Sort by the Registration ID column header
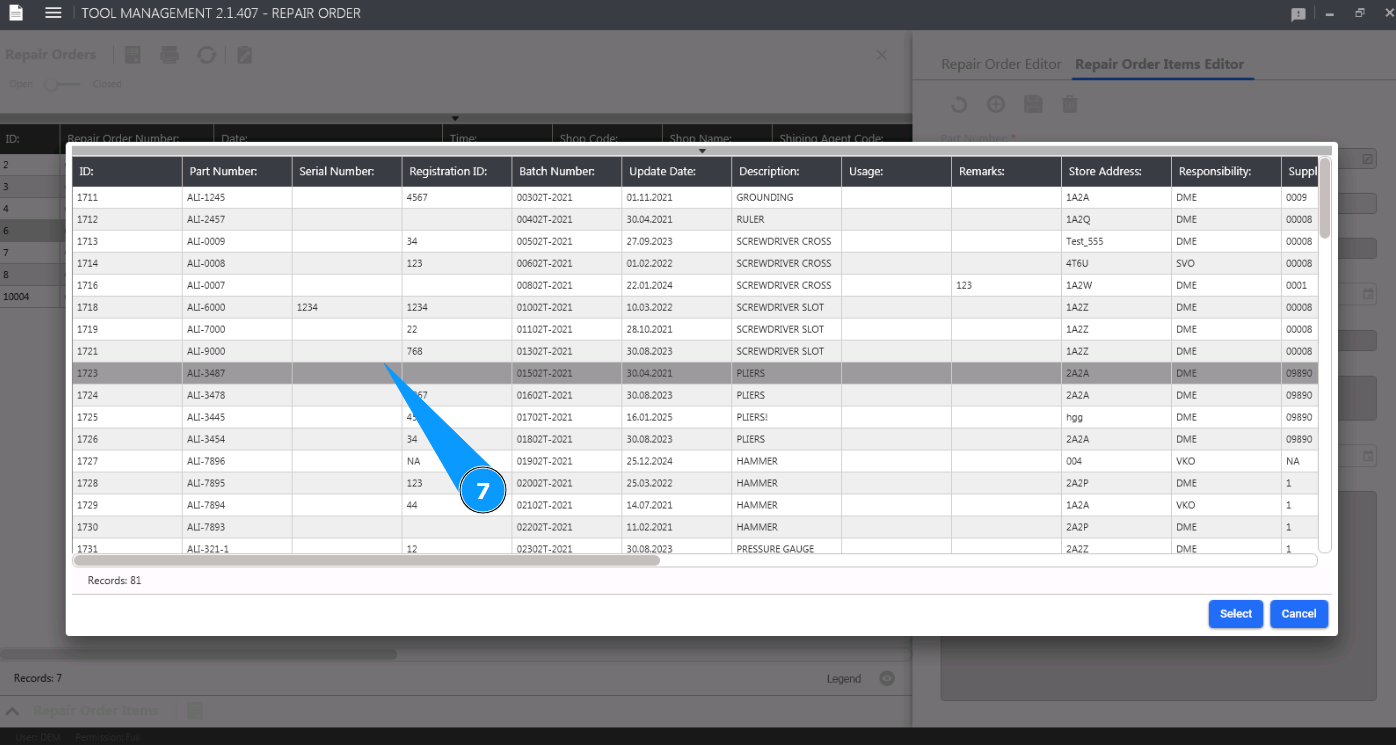The image size is (1396, 746). coord(457,172)
